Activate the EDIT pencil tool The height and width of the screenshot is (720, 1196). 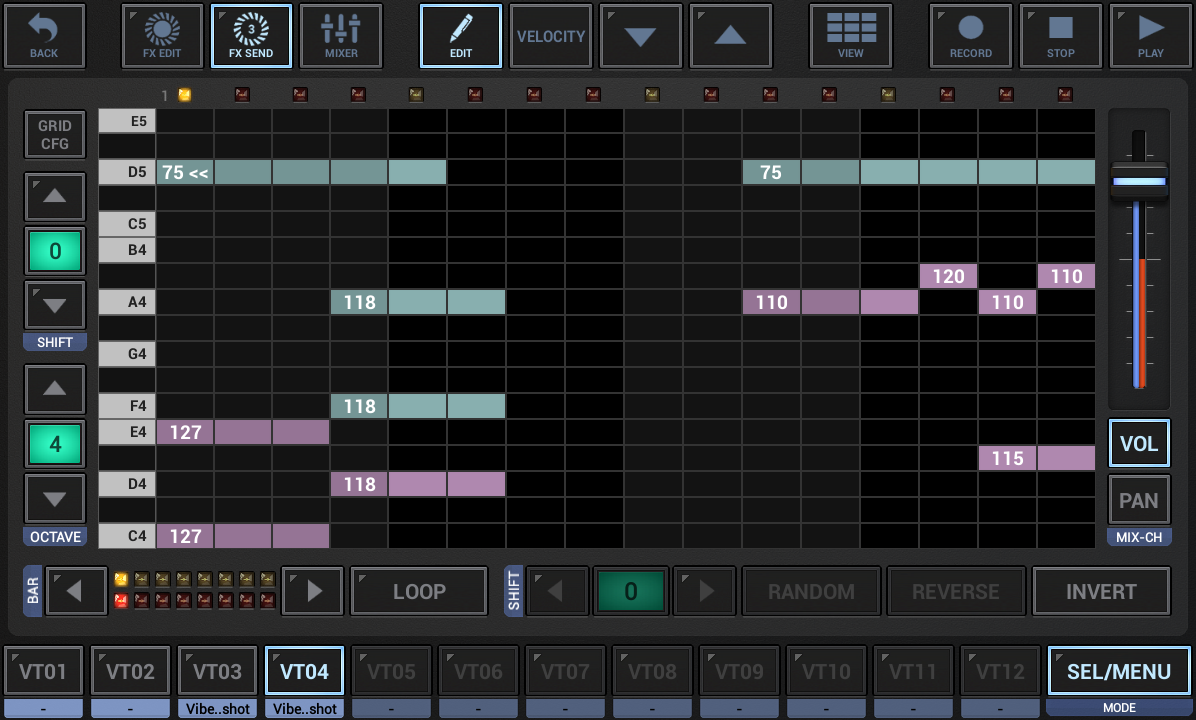460,35
